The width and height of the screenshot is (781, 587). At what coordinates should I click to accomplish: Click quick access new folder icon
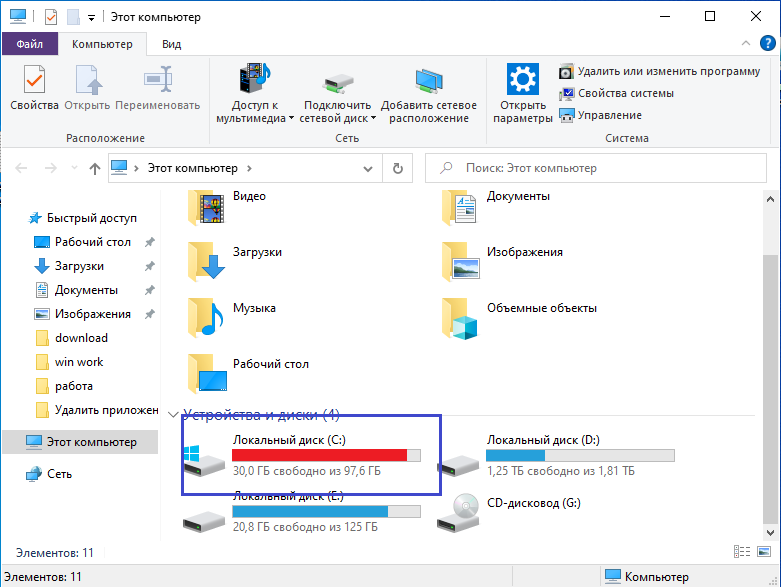73,17
